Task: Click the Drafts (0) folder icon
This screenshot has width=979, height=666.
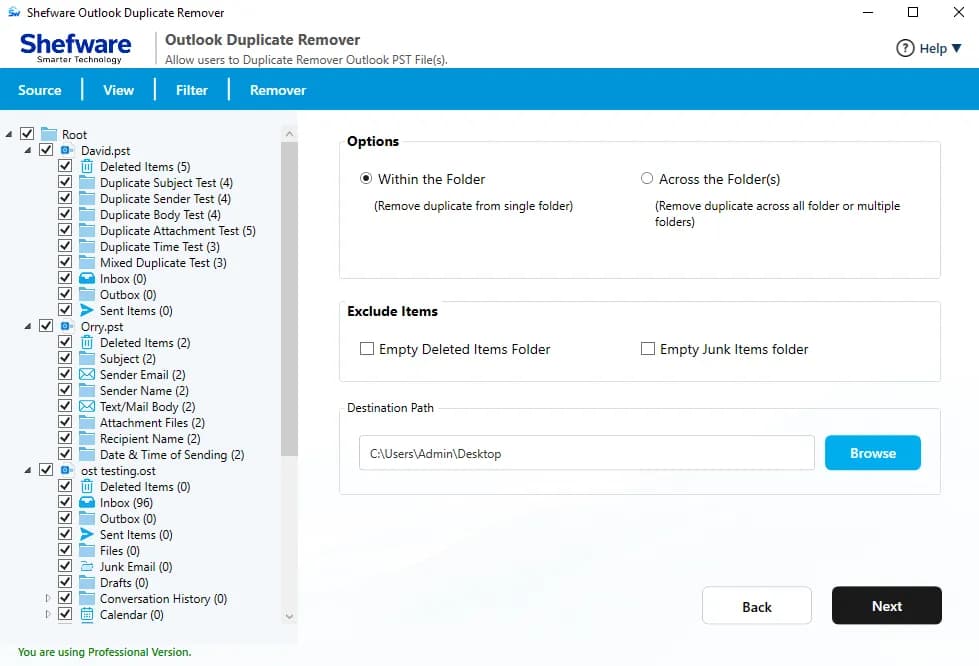Action: click(87, 582)
